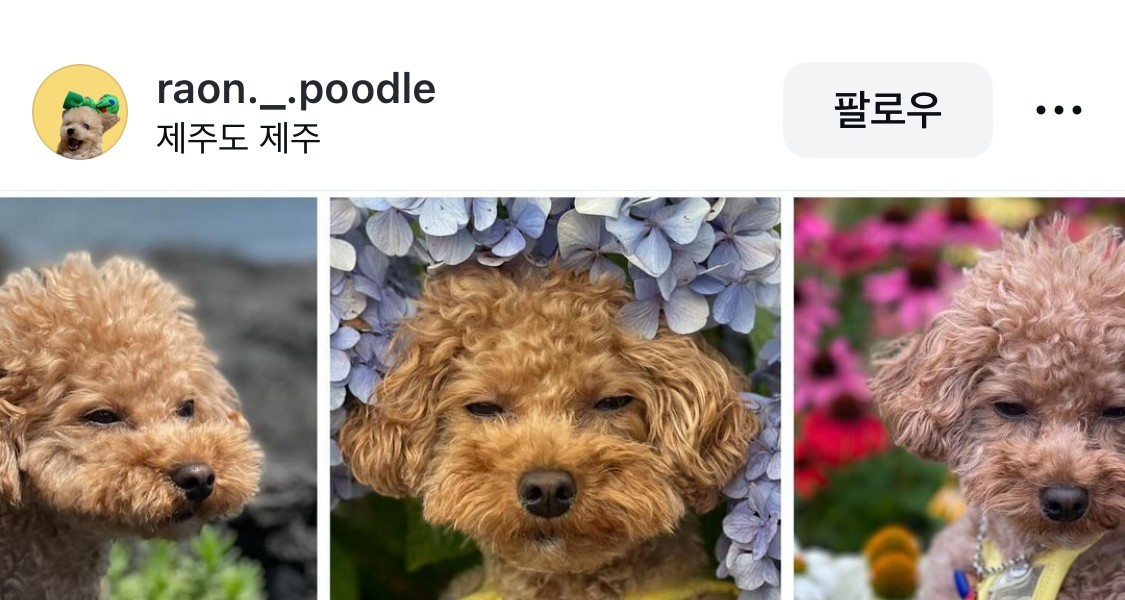View the left poodle photo on rocks

158,398
